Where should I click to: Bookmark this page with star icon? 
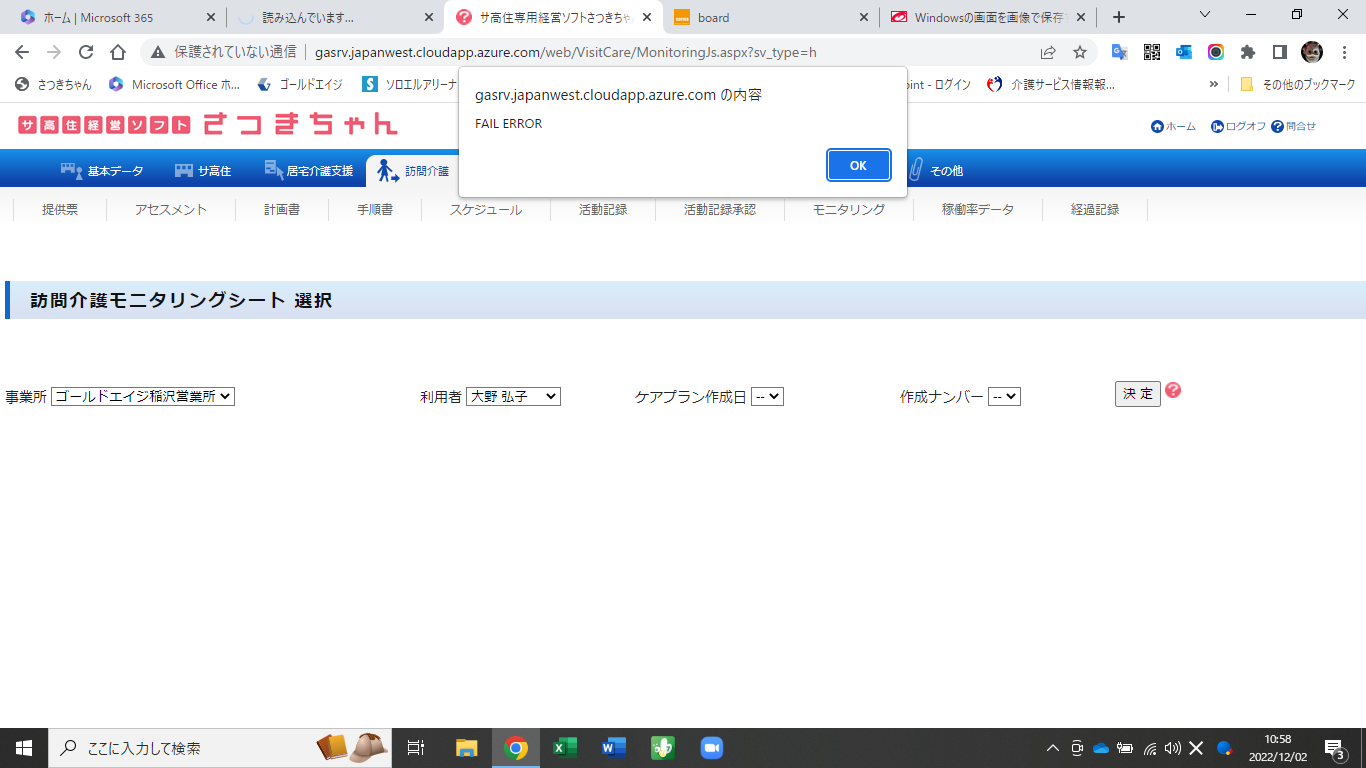pos(1080,52)
